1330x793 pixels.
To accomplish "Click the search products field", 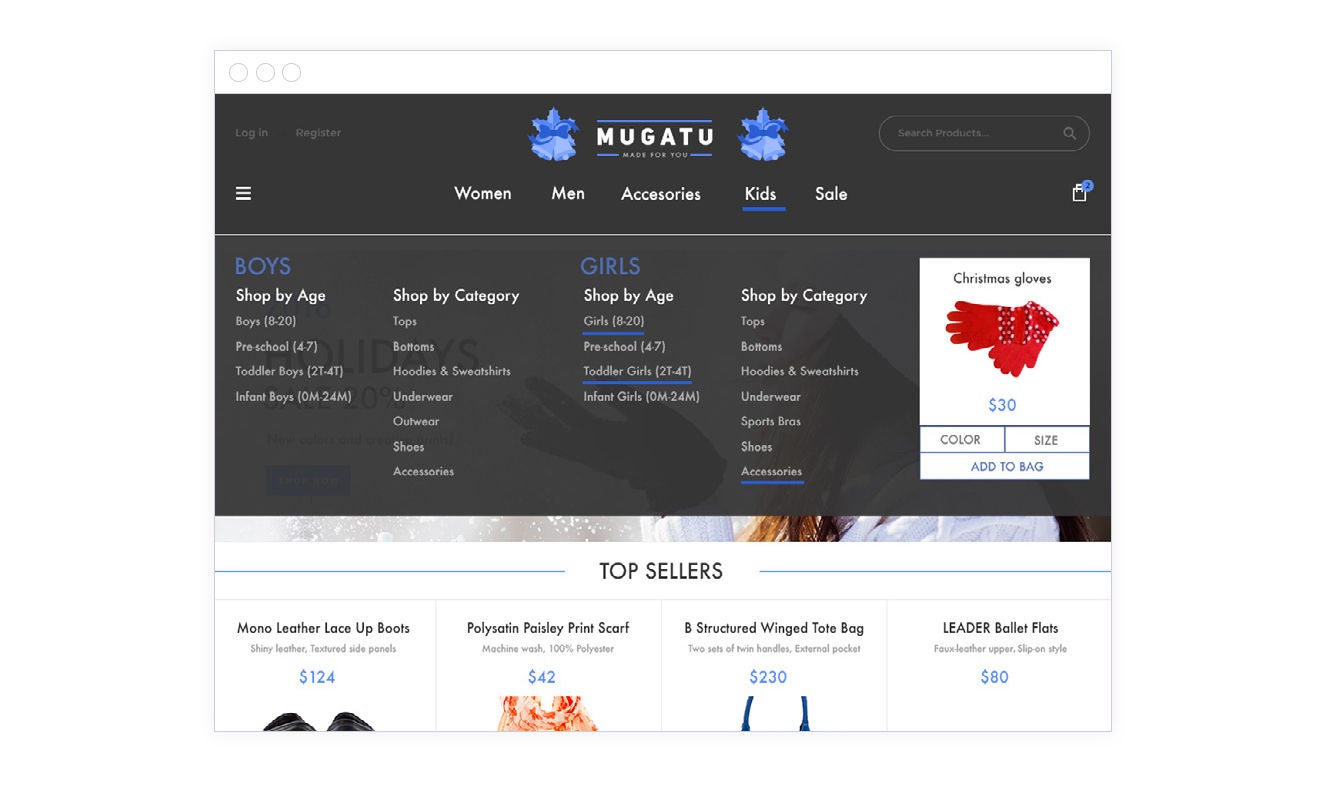I will click(984, 133).
